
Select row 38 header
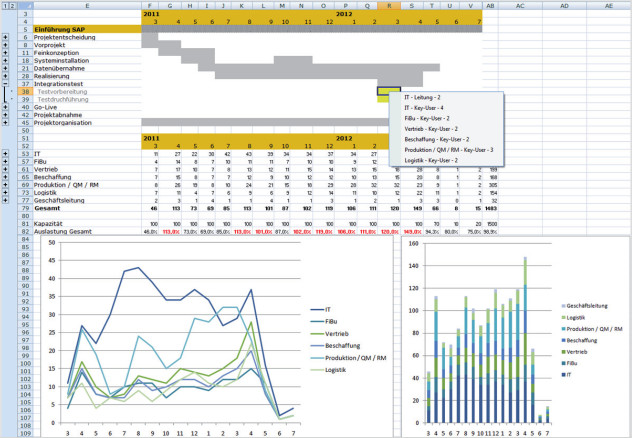(26, 91)
